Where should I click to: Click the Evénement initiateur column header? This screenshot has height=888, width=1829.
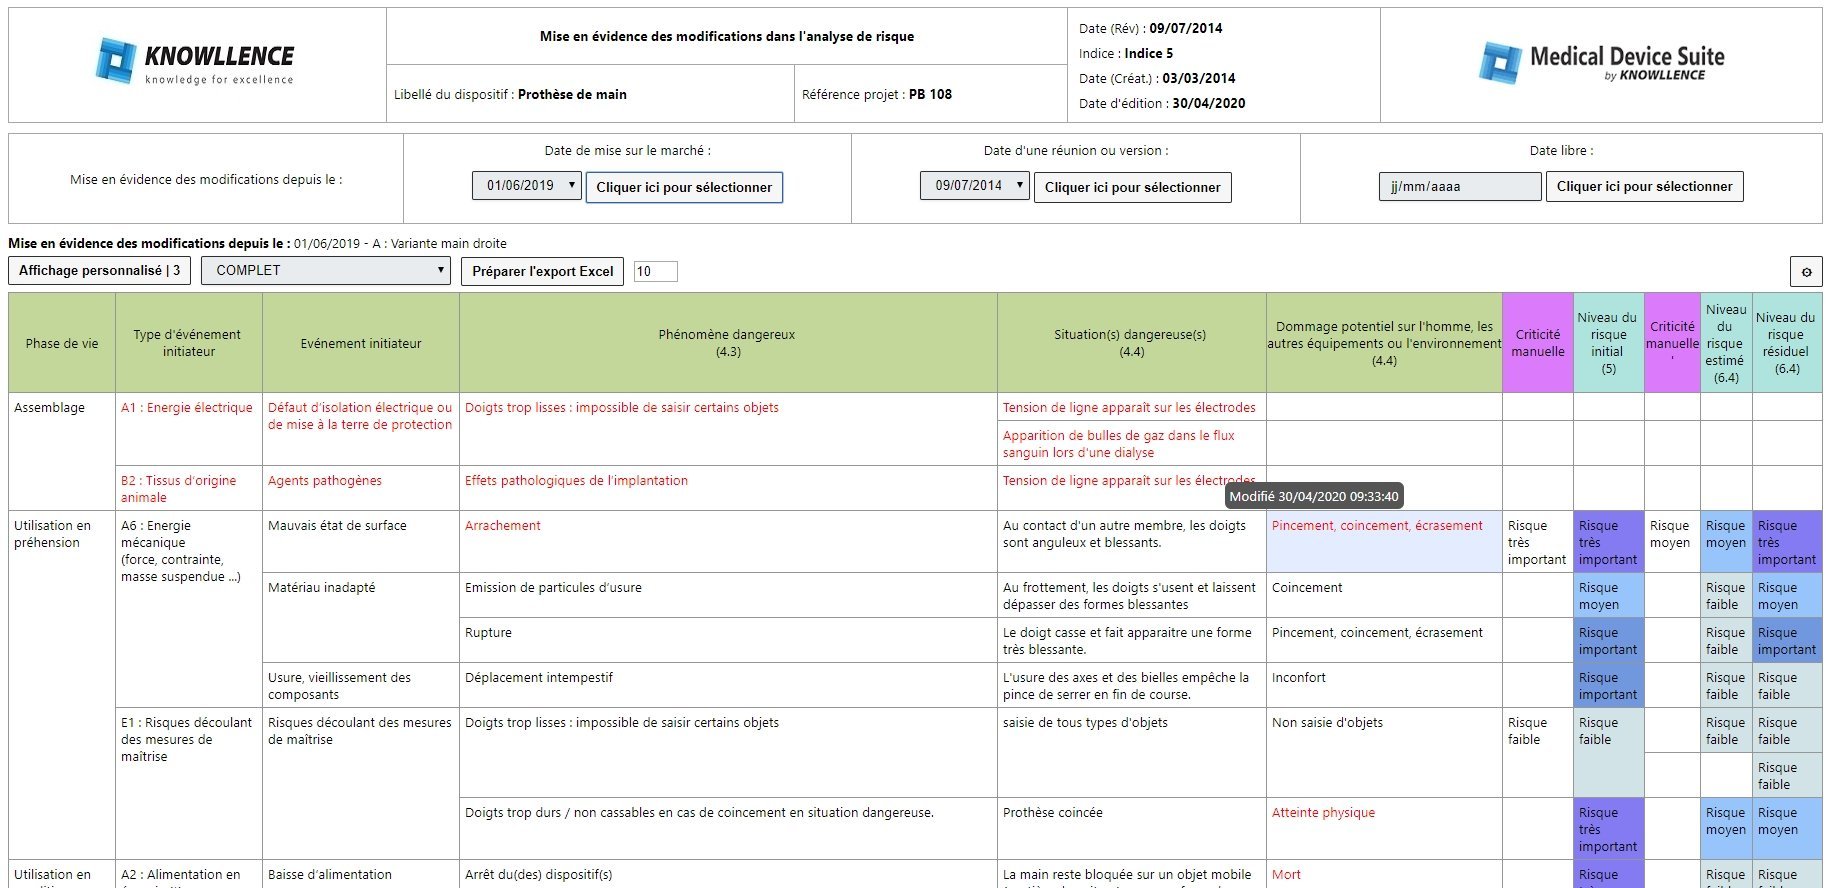coord(361,343)
